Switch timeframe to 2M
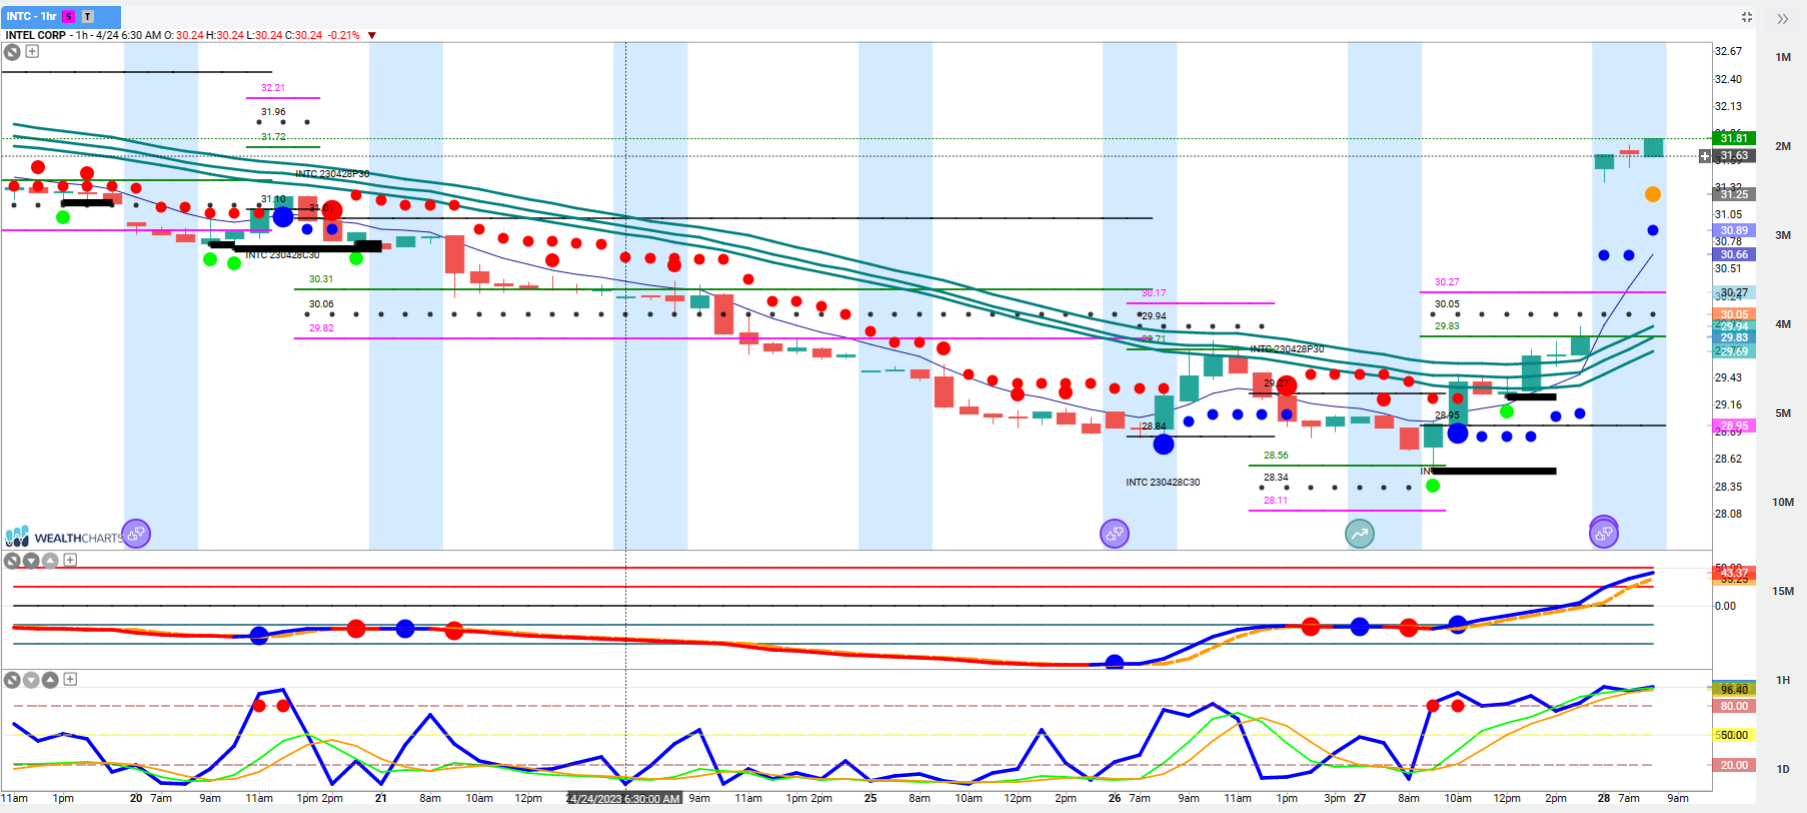 click(x=1783, y=146)
